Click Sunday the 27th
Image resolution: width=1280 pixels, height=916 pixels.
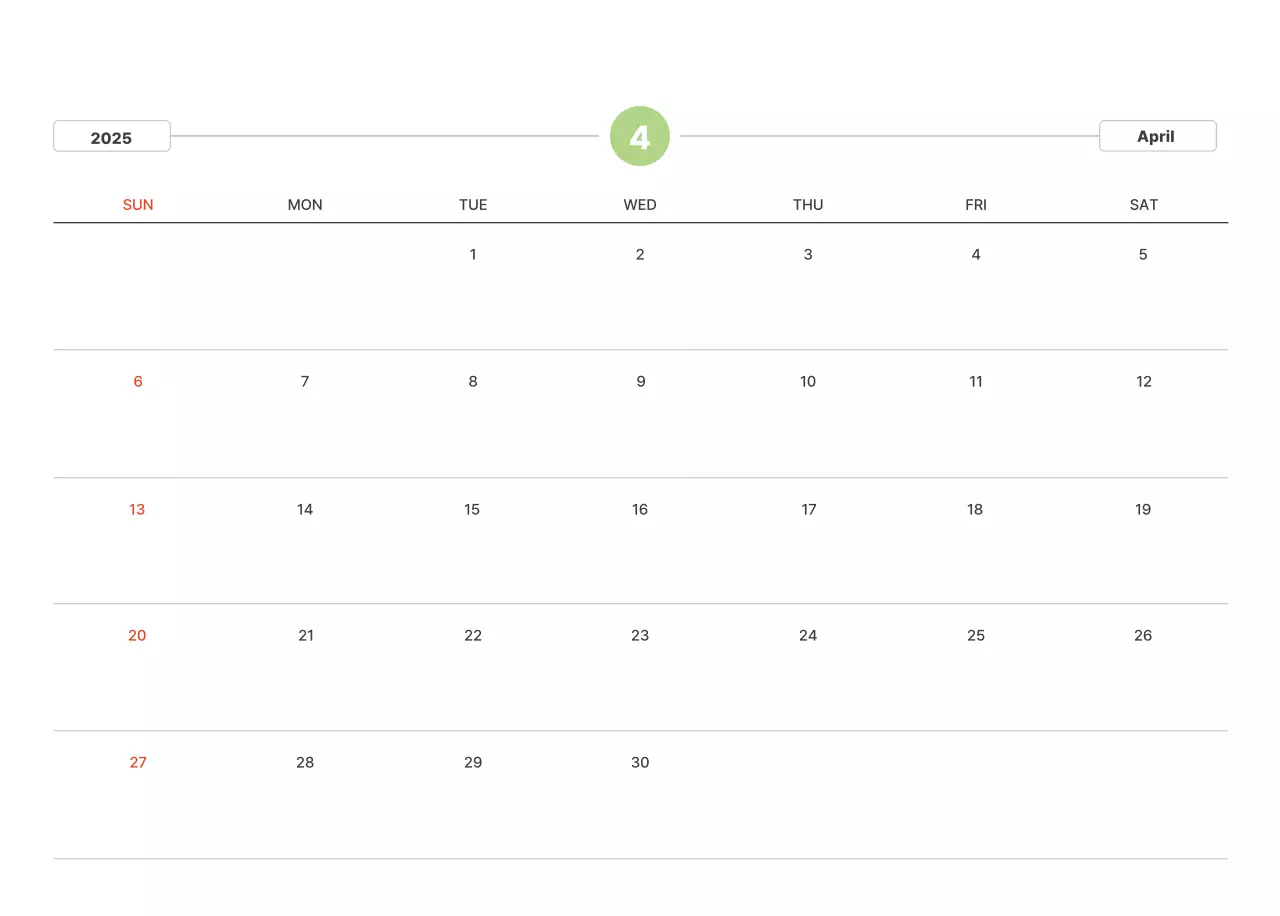click(x=138, y=762)
